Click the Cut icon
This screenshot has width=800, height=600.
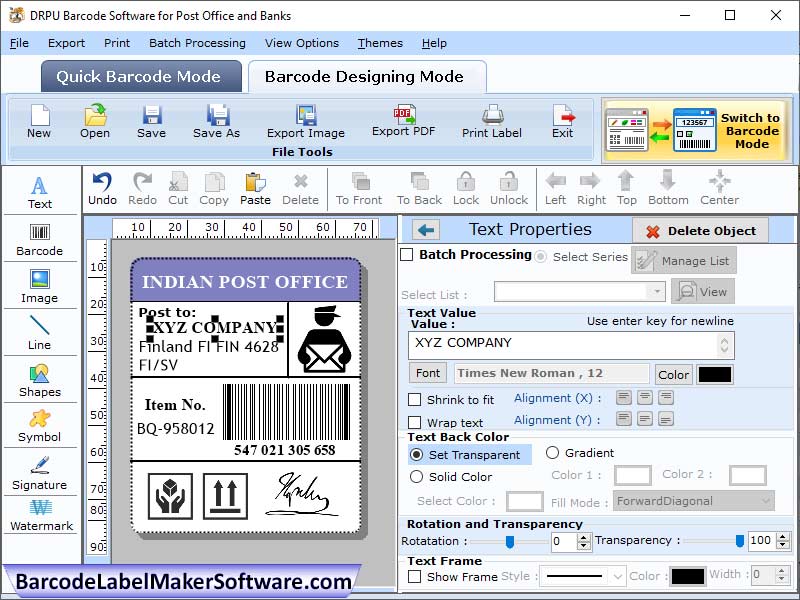tap(178, 189)
